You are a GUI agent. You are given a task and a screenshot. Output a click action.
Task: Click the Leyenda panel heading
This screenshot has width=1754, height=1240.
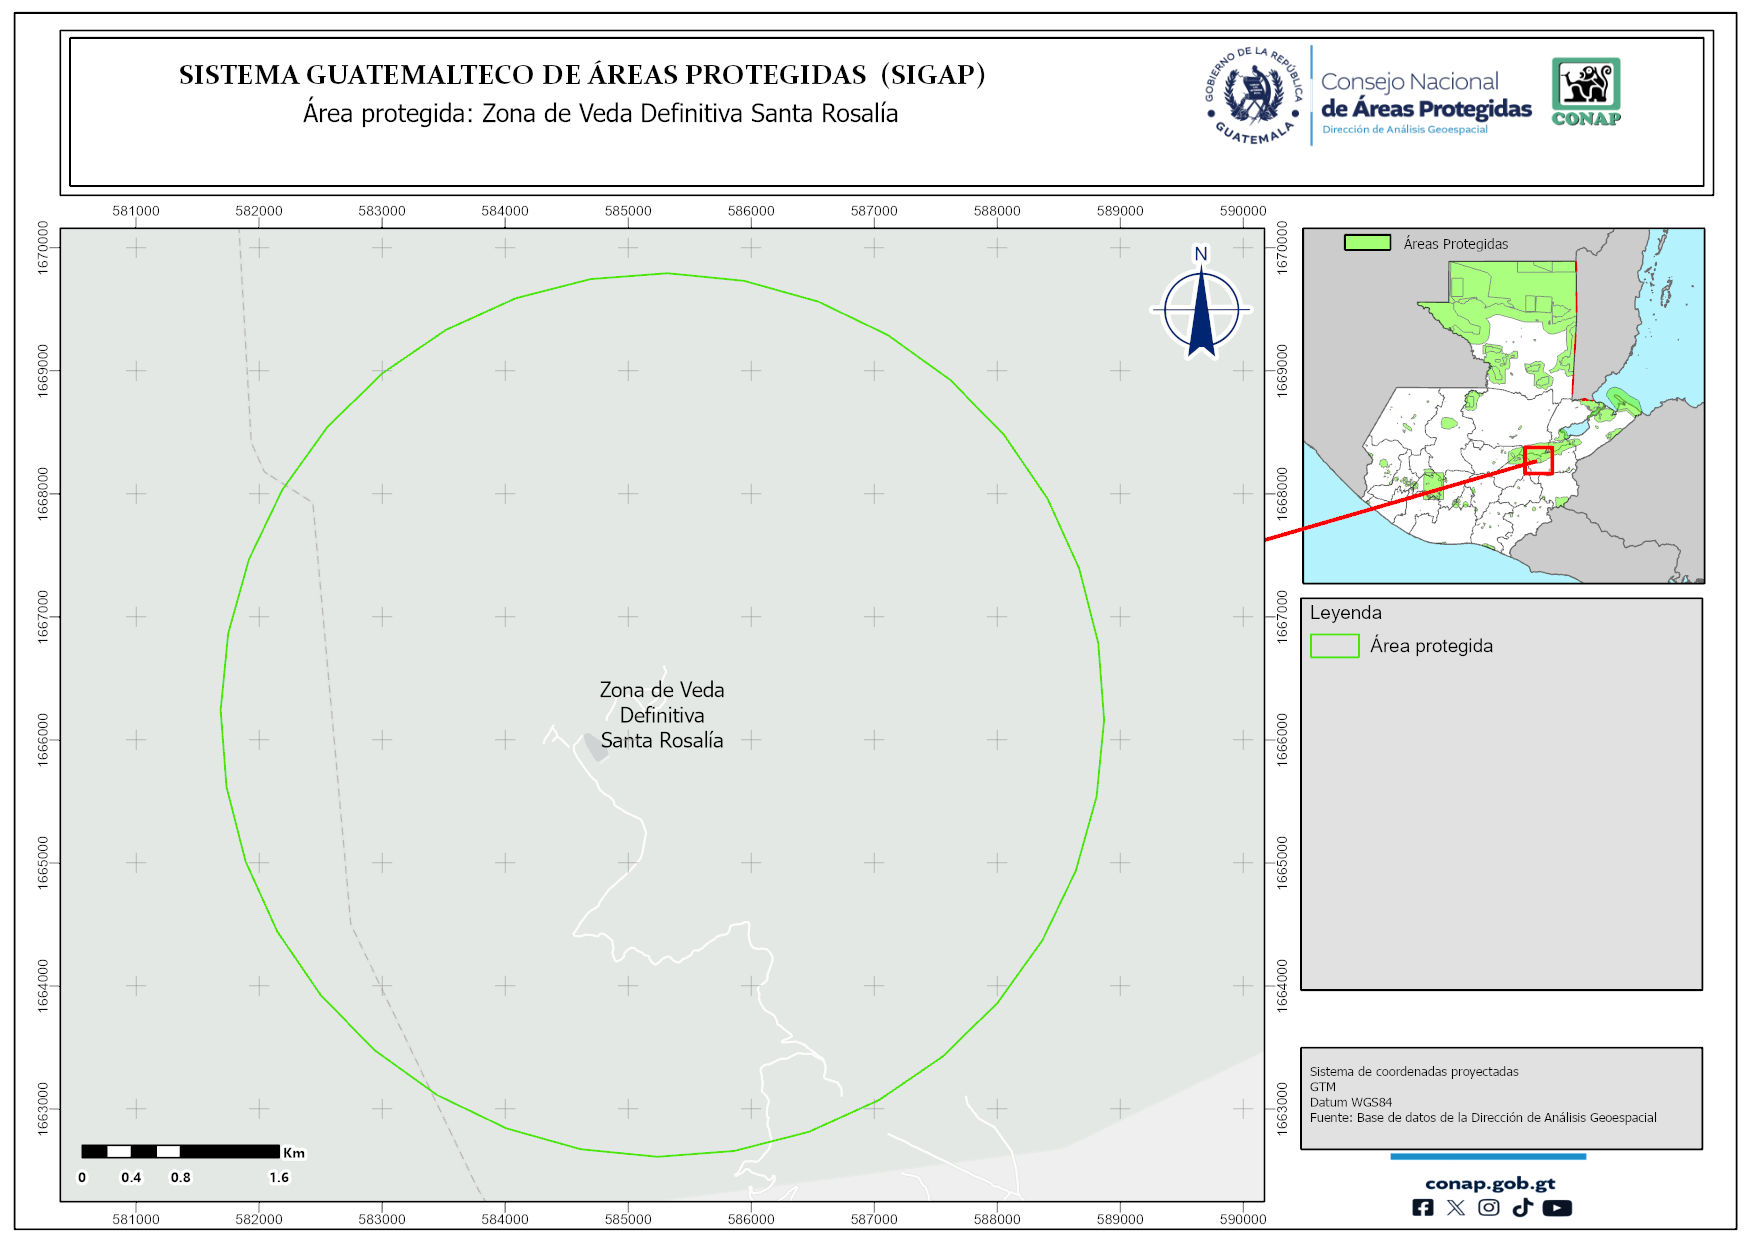click(1345, 613)
